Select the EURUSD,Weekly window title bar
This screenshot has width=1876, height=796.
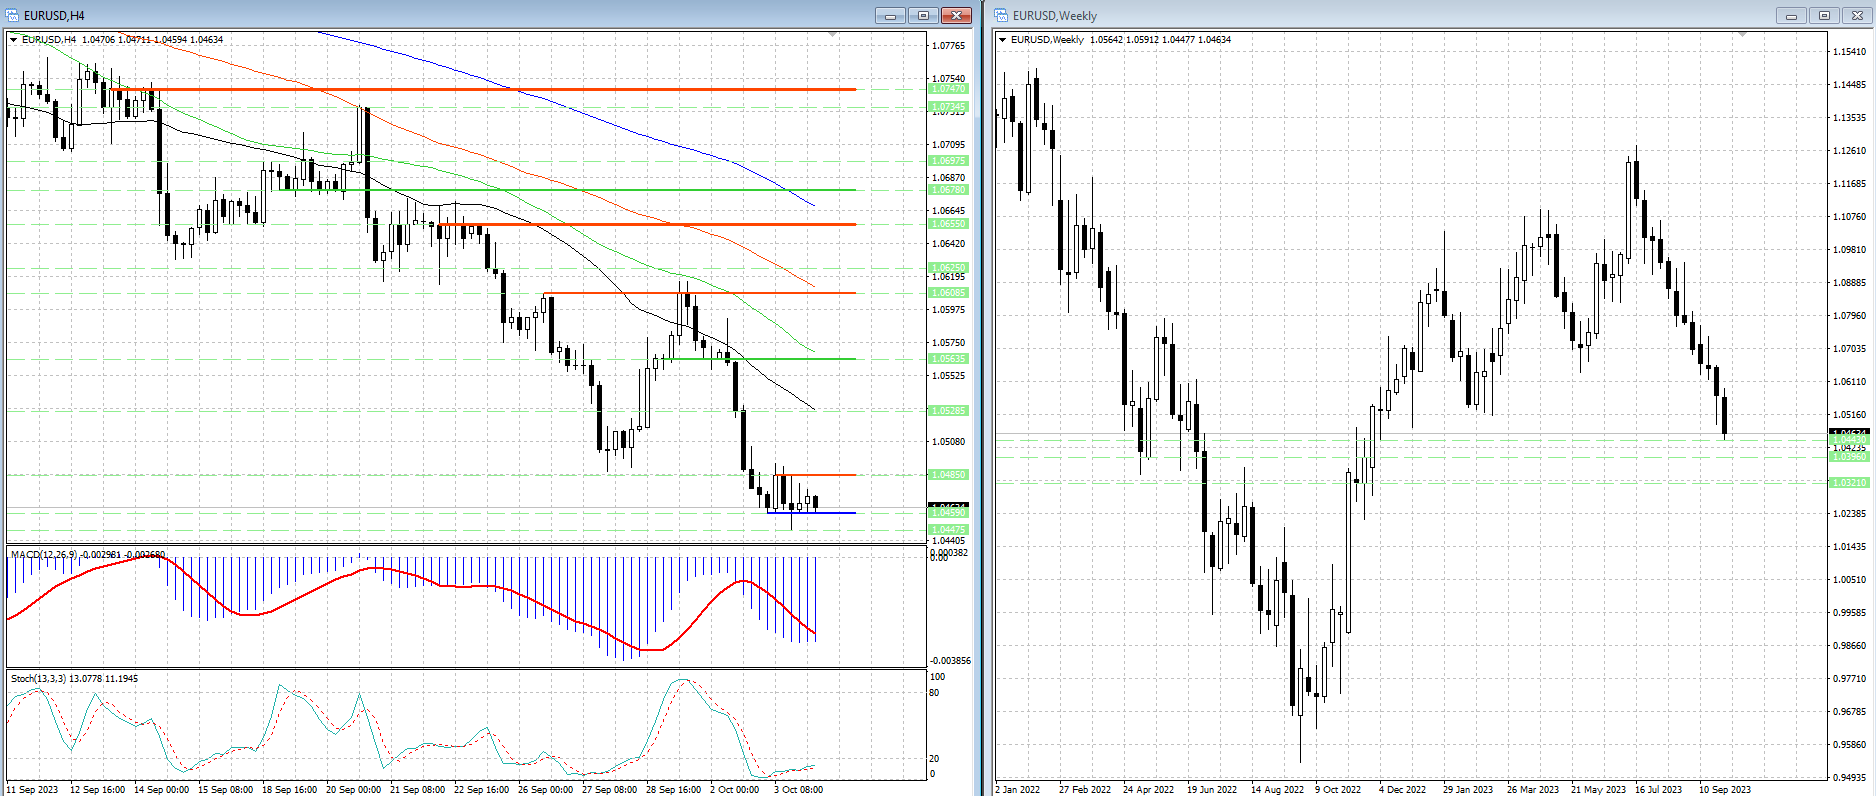tap(1400, 15)
